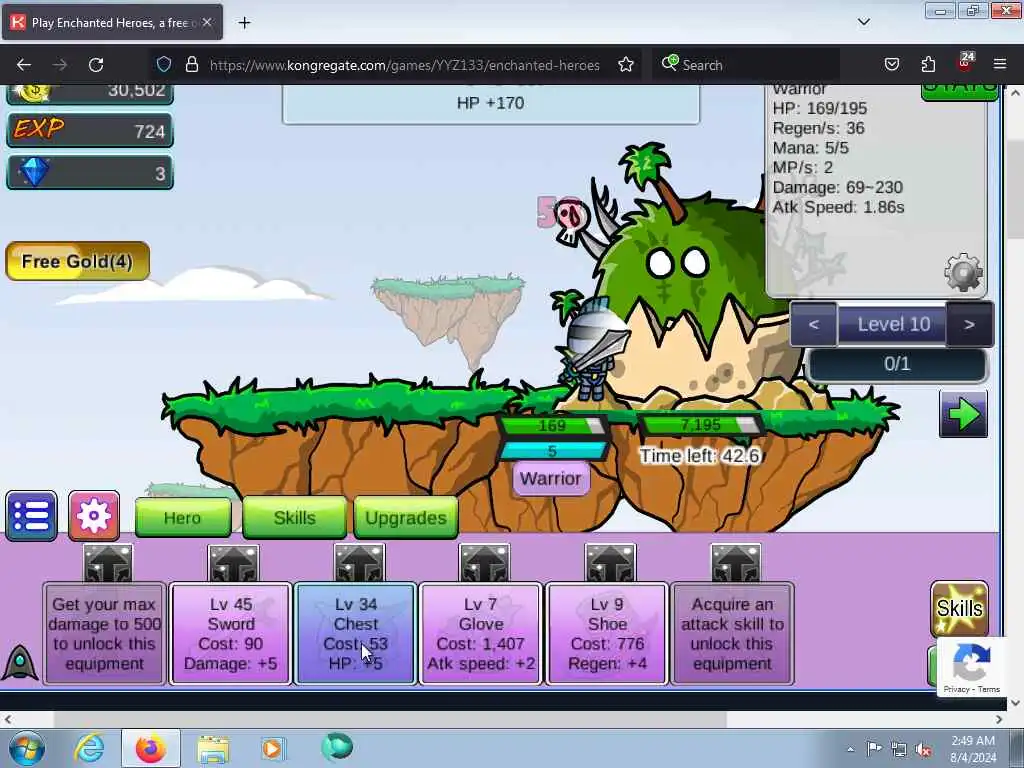The height and width of the screenshot is (768, 1024).
Task: Click the green arrow next-stage button
Action: [x=963, y=414]
